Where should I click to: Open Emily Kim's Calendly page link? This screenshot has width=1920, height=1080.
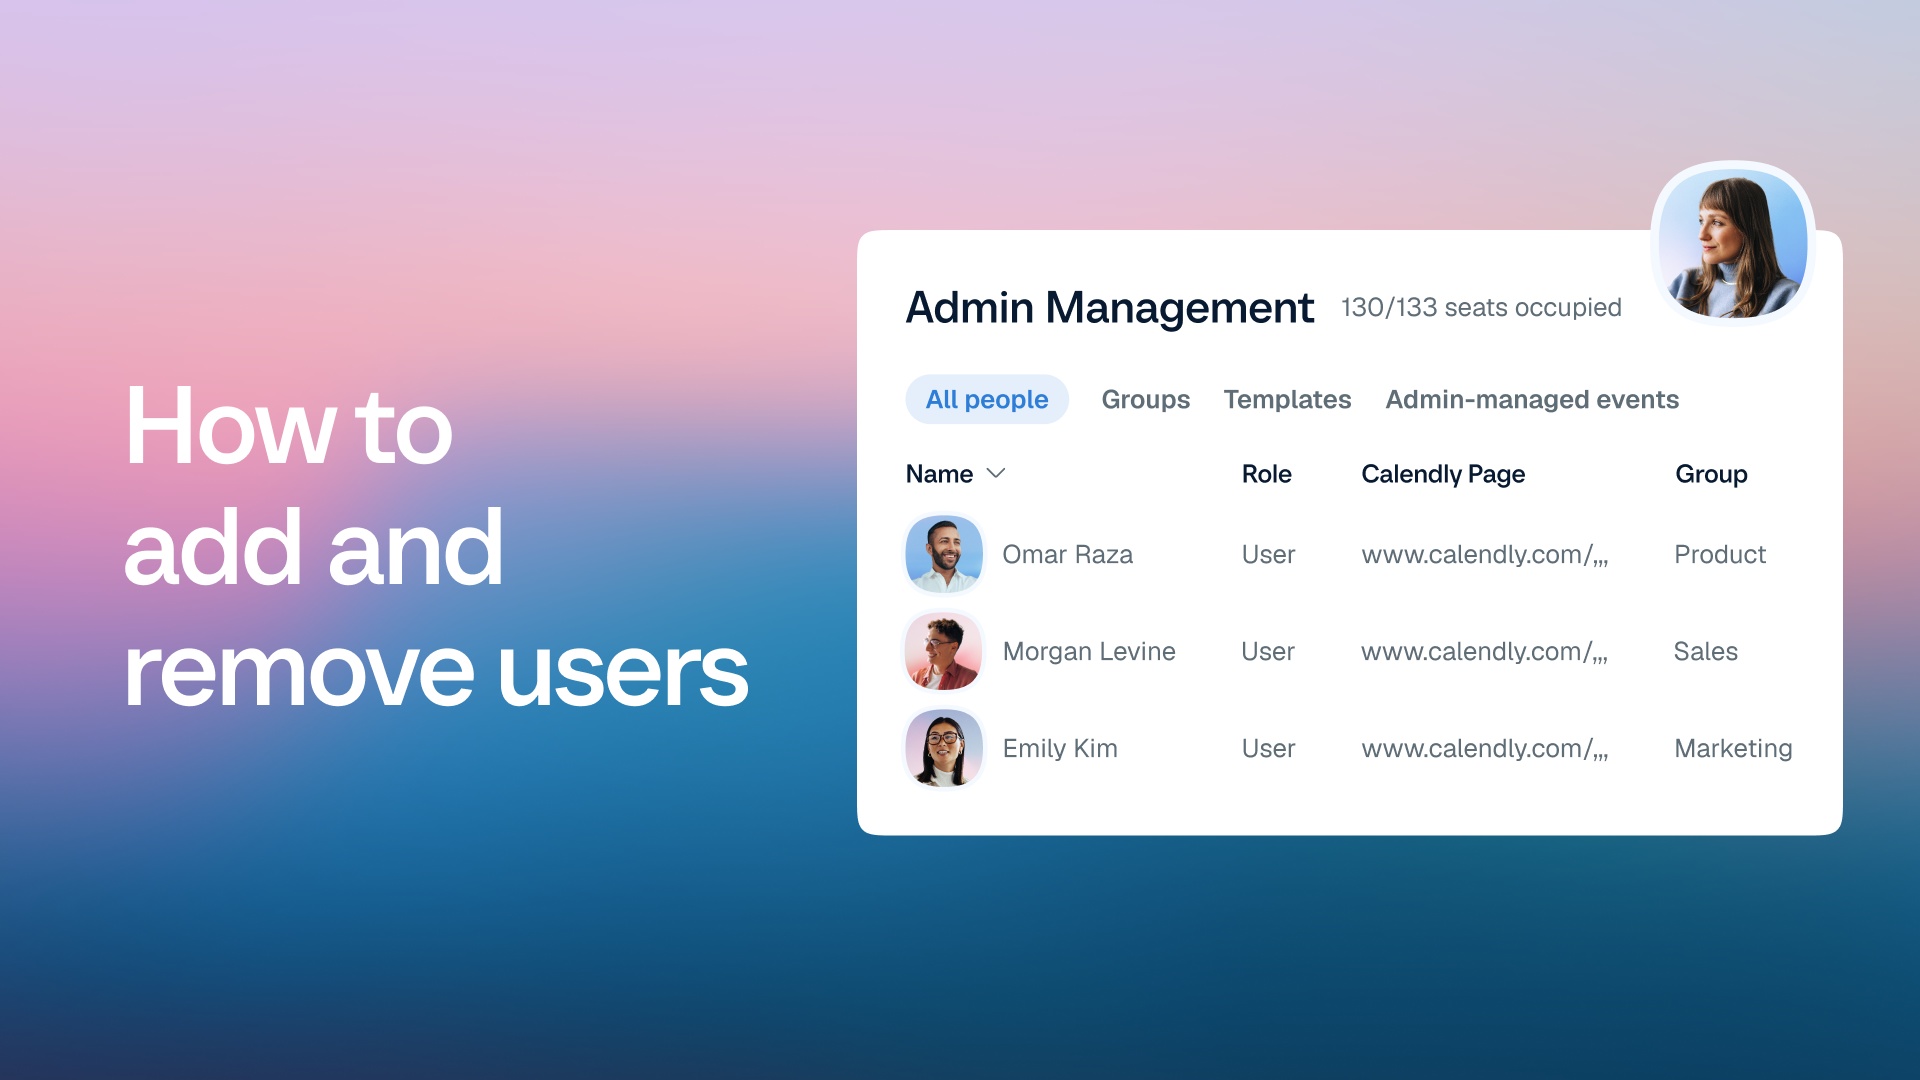(x=1485, y=749)
